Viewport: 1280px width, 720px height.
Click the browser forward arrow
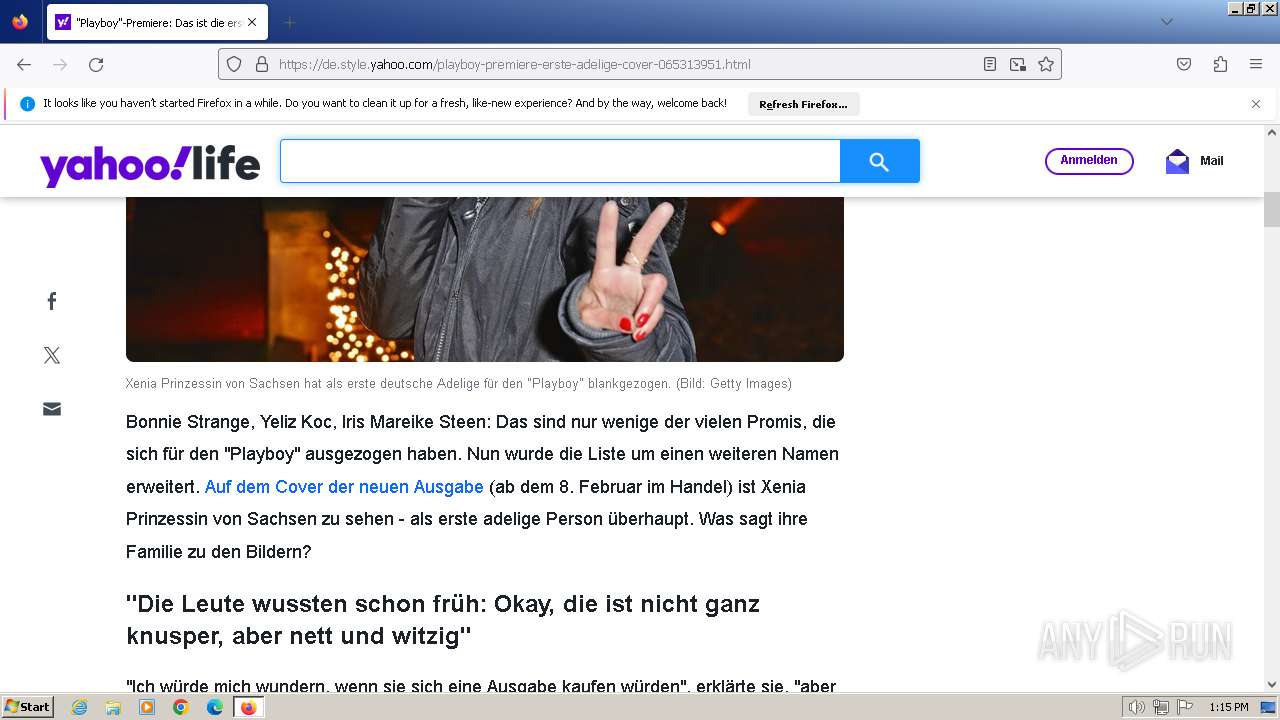60,64
